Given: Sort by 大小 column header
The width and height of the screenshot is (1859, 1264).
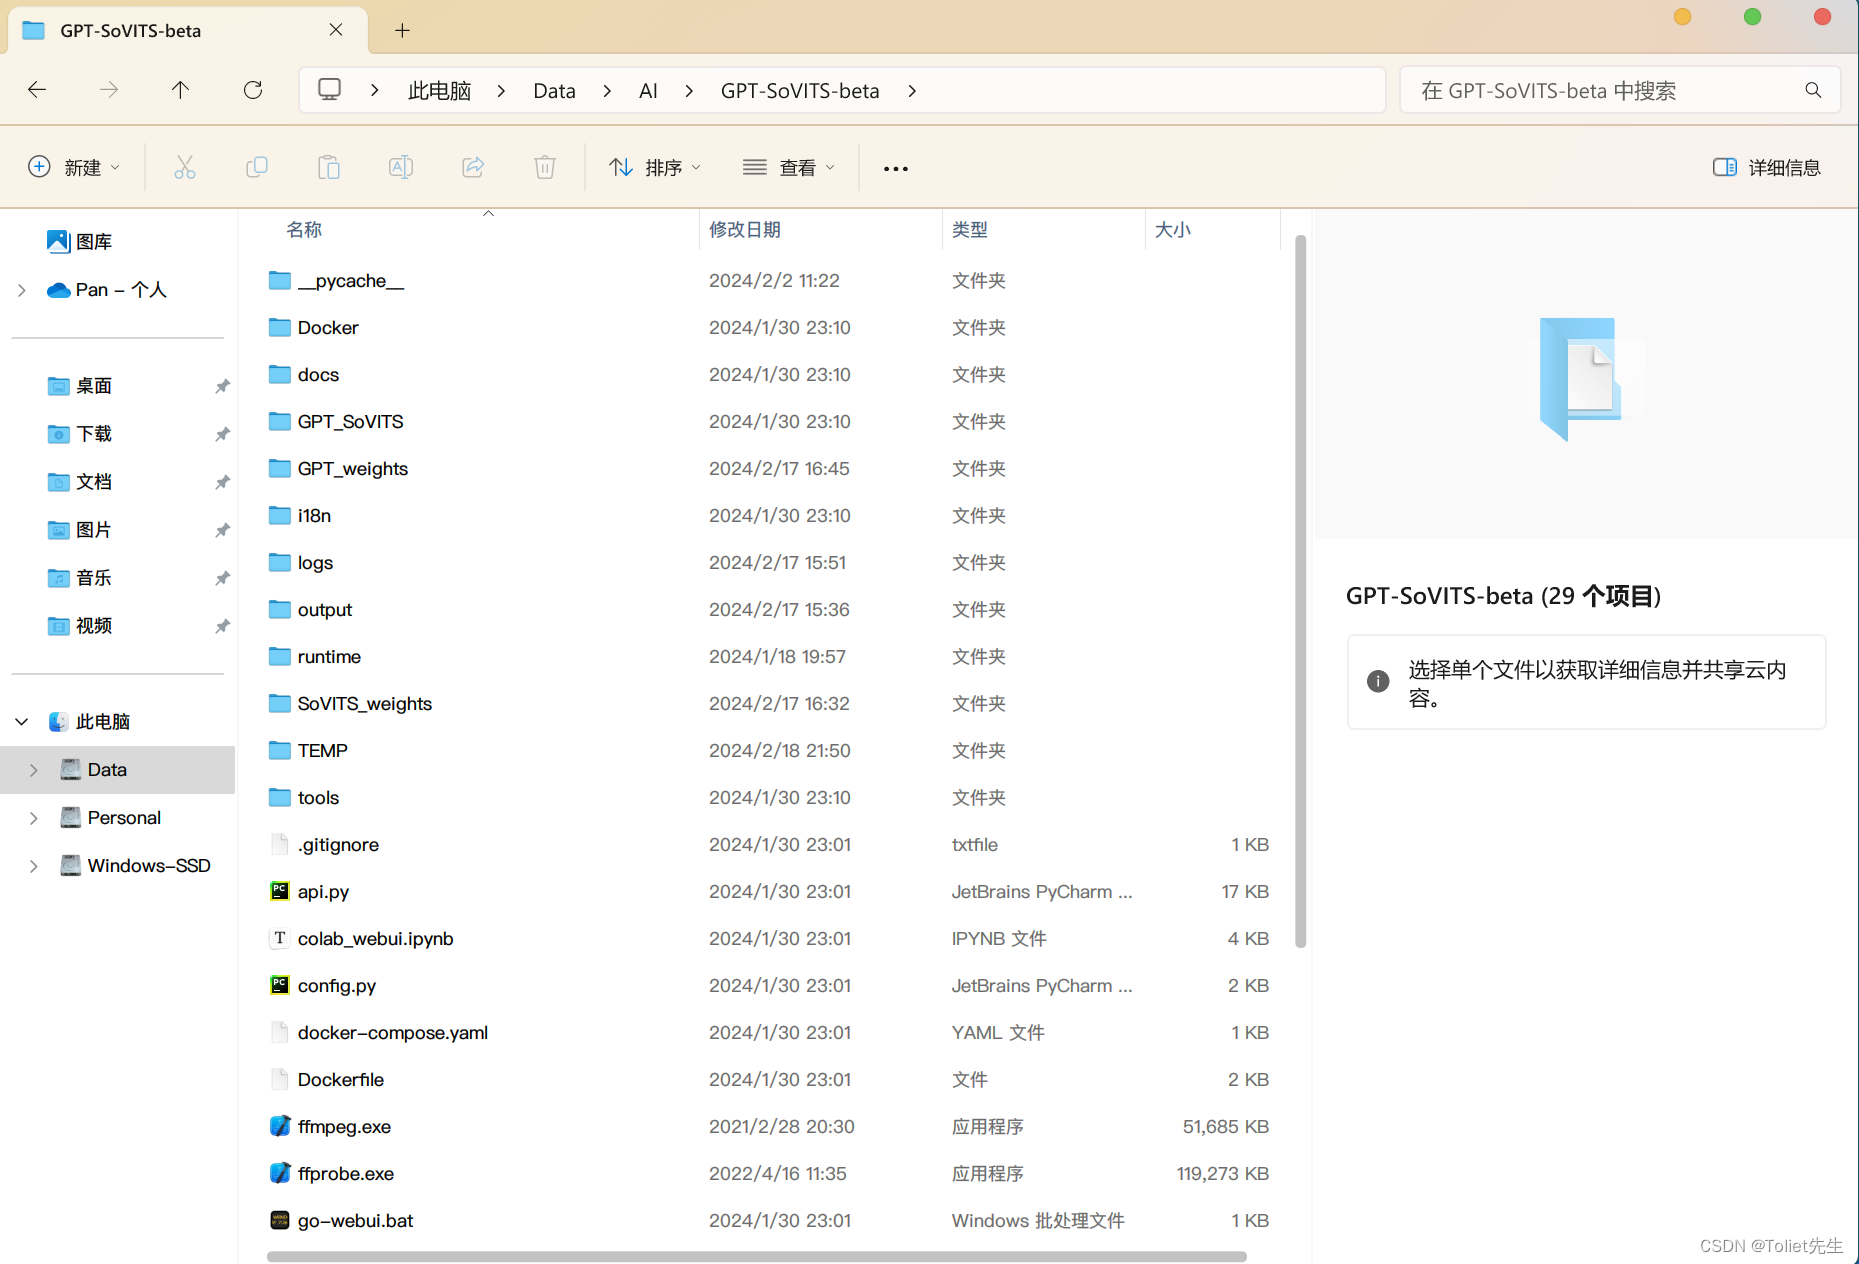Looking at the screenshot, I should tap(1173, 229).
